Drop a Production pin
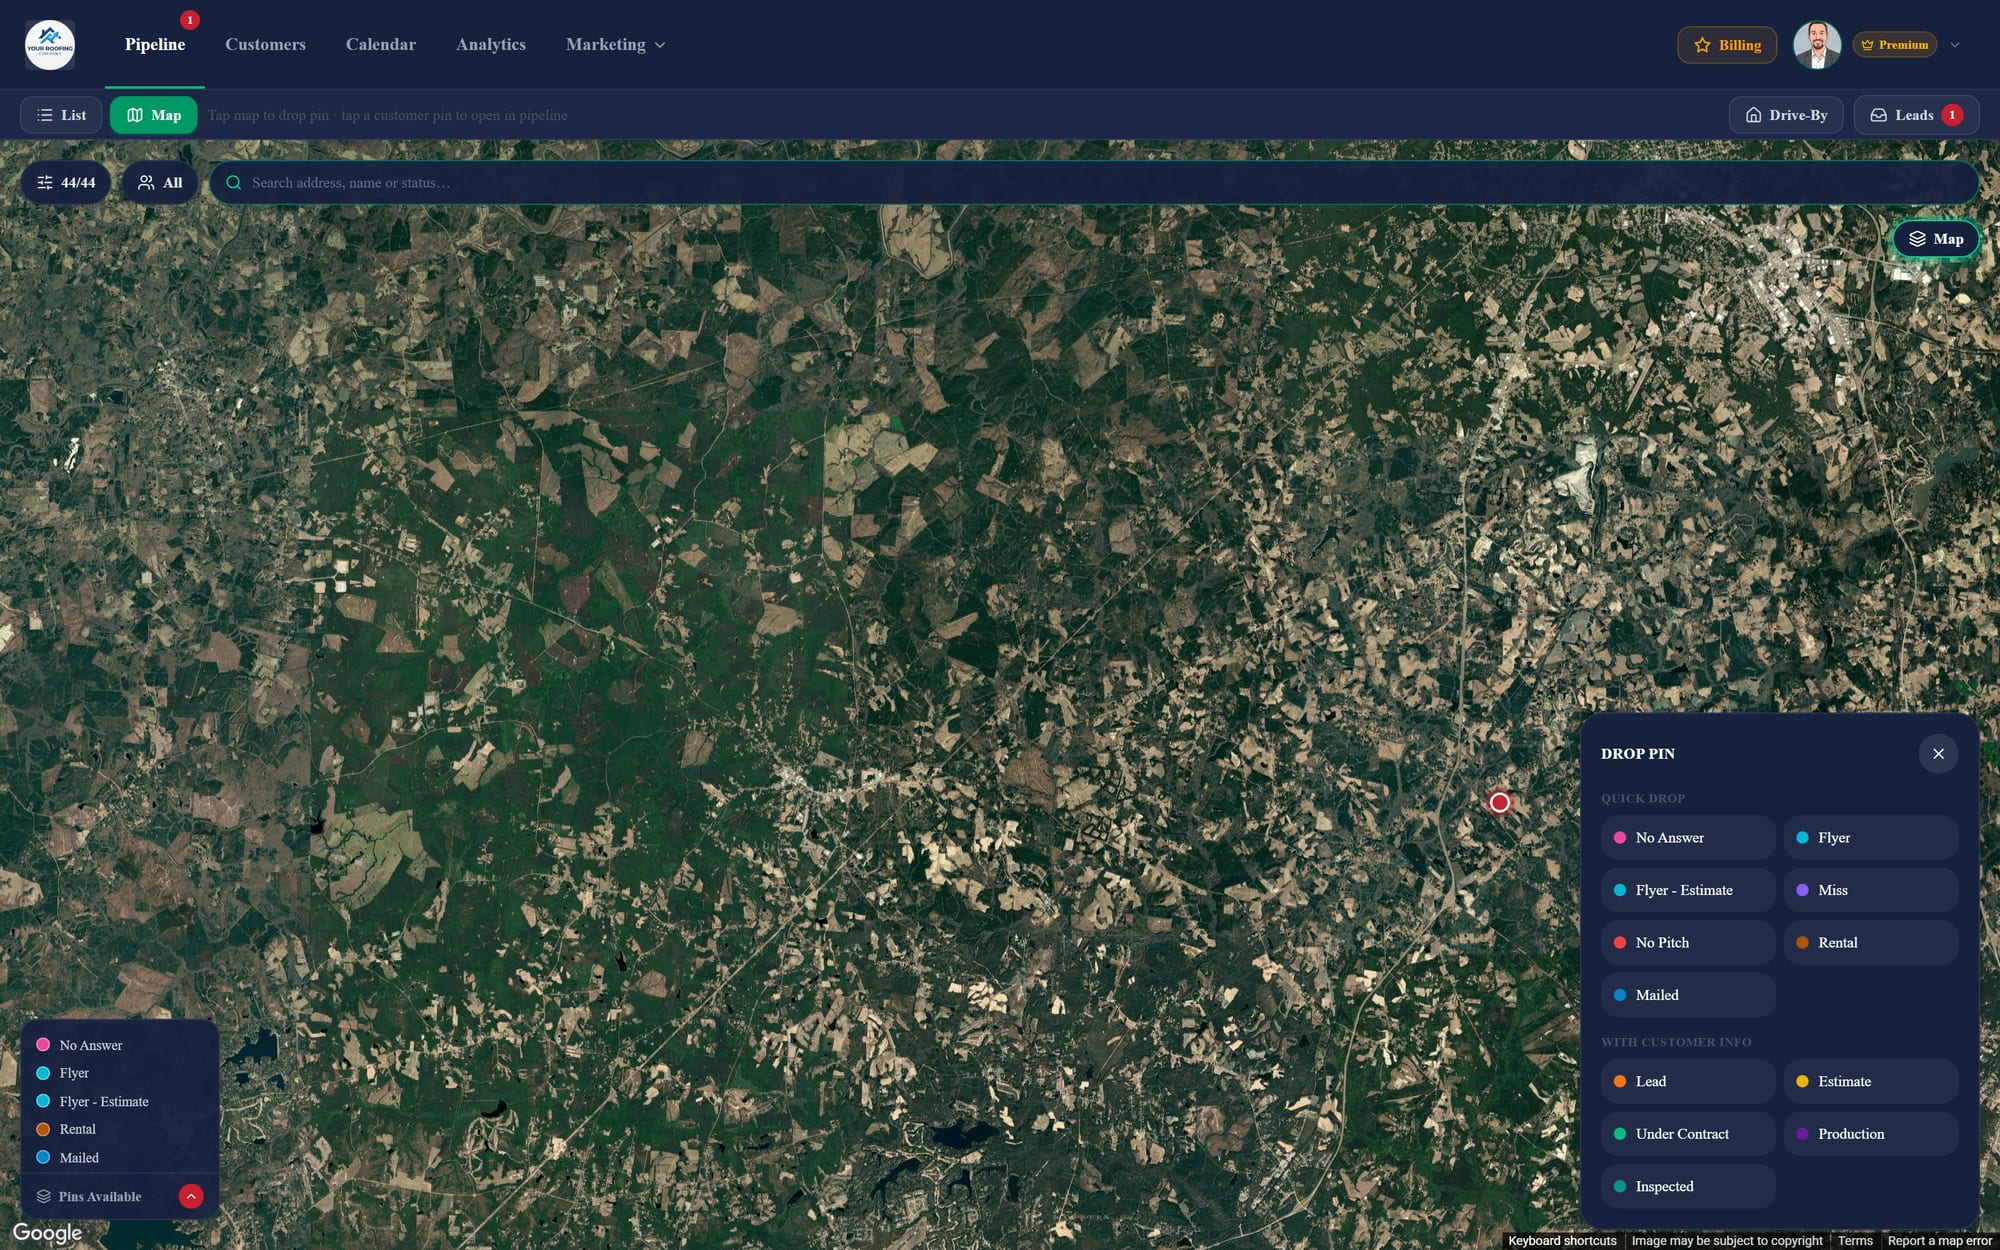The width and height of the screenshot is (2000, 1250). pos(1870,1134)
